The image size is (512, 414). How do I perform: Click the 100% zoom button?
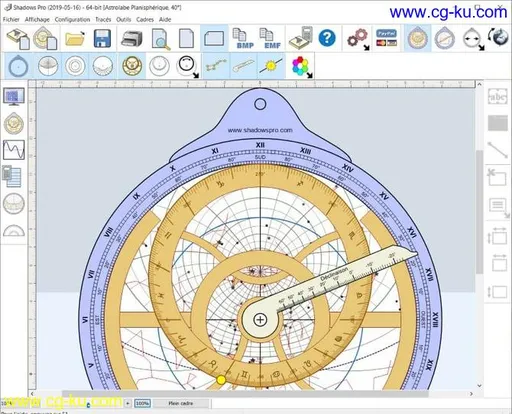point(142,404)
